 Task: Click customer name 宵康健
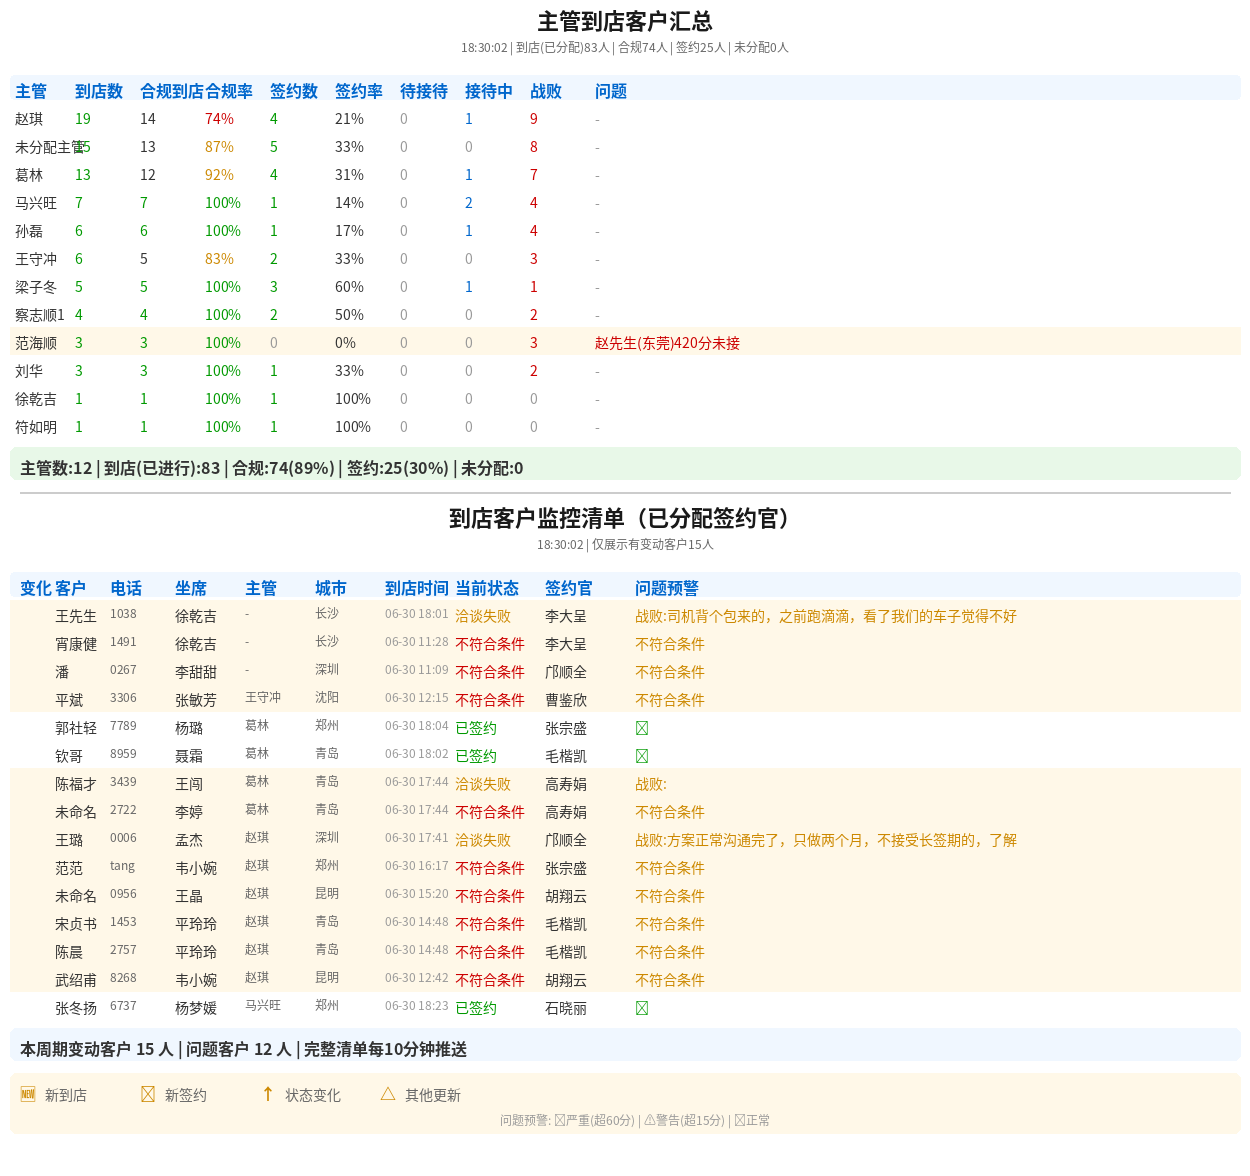point(76,644)
